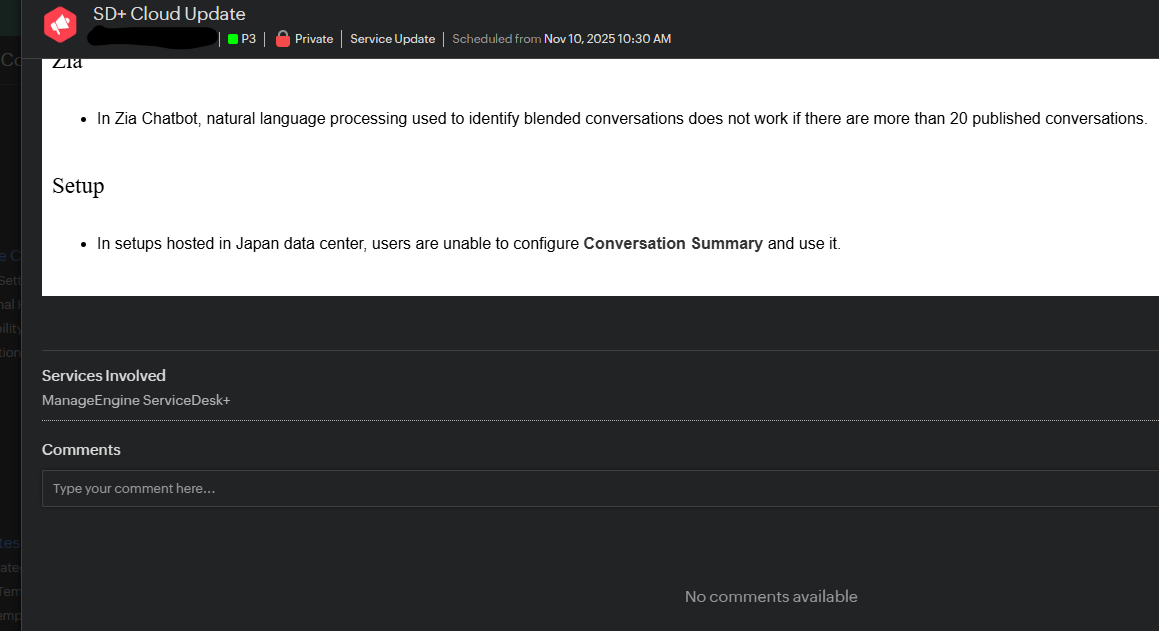Click the green P3 priority indicator

[233, 39]
